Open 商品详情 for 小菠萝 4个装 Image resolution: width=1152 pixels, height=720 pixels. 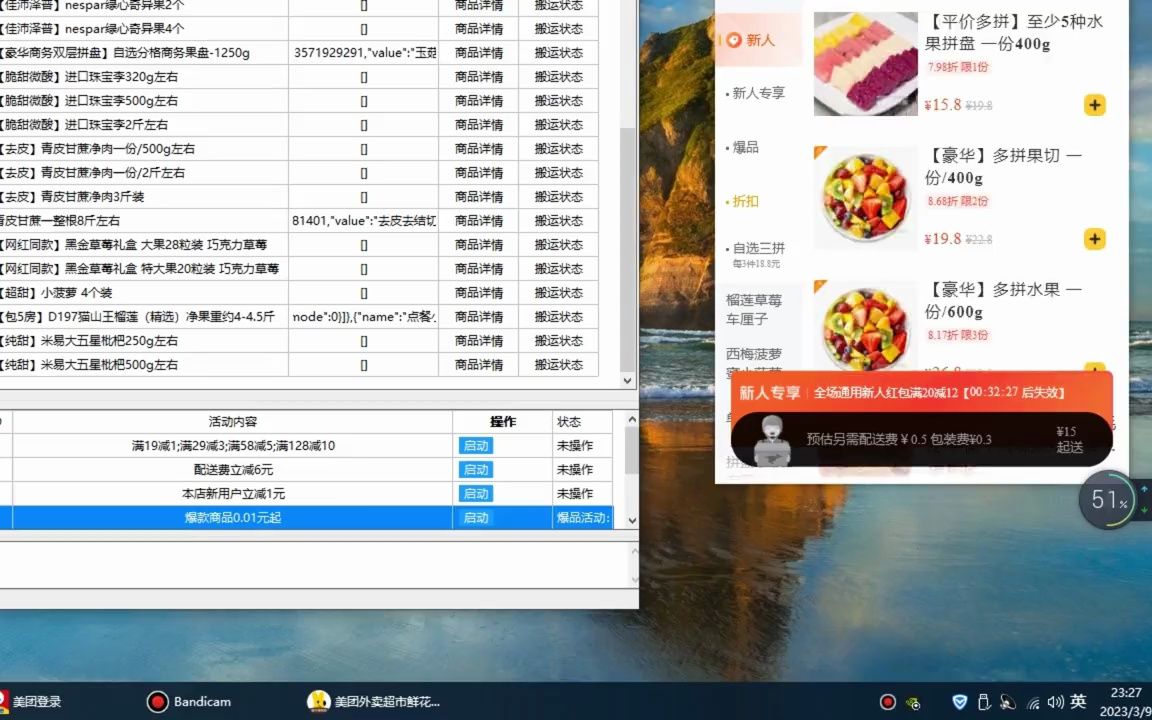[x=478, y=292]
